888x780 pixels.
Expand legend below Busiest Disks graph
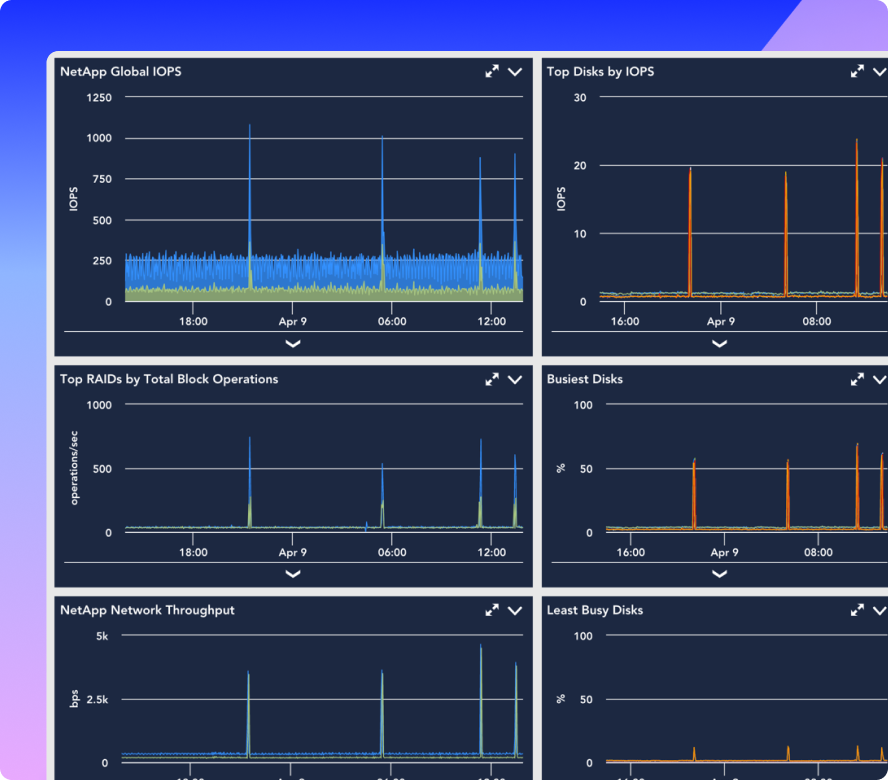(x=719, y=574)
